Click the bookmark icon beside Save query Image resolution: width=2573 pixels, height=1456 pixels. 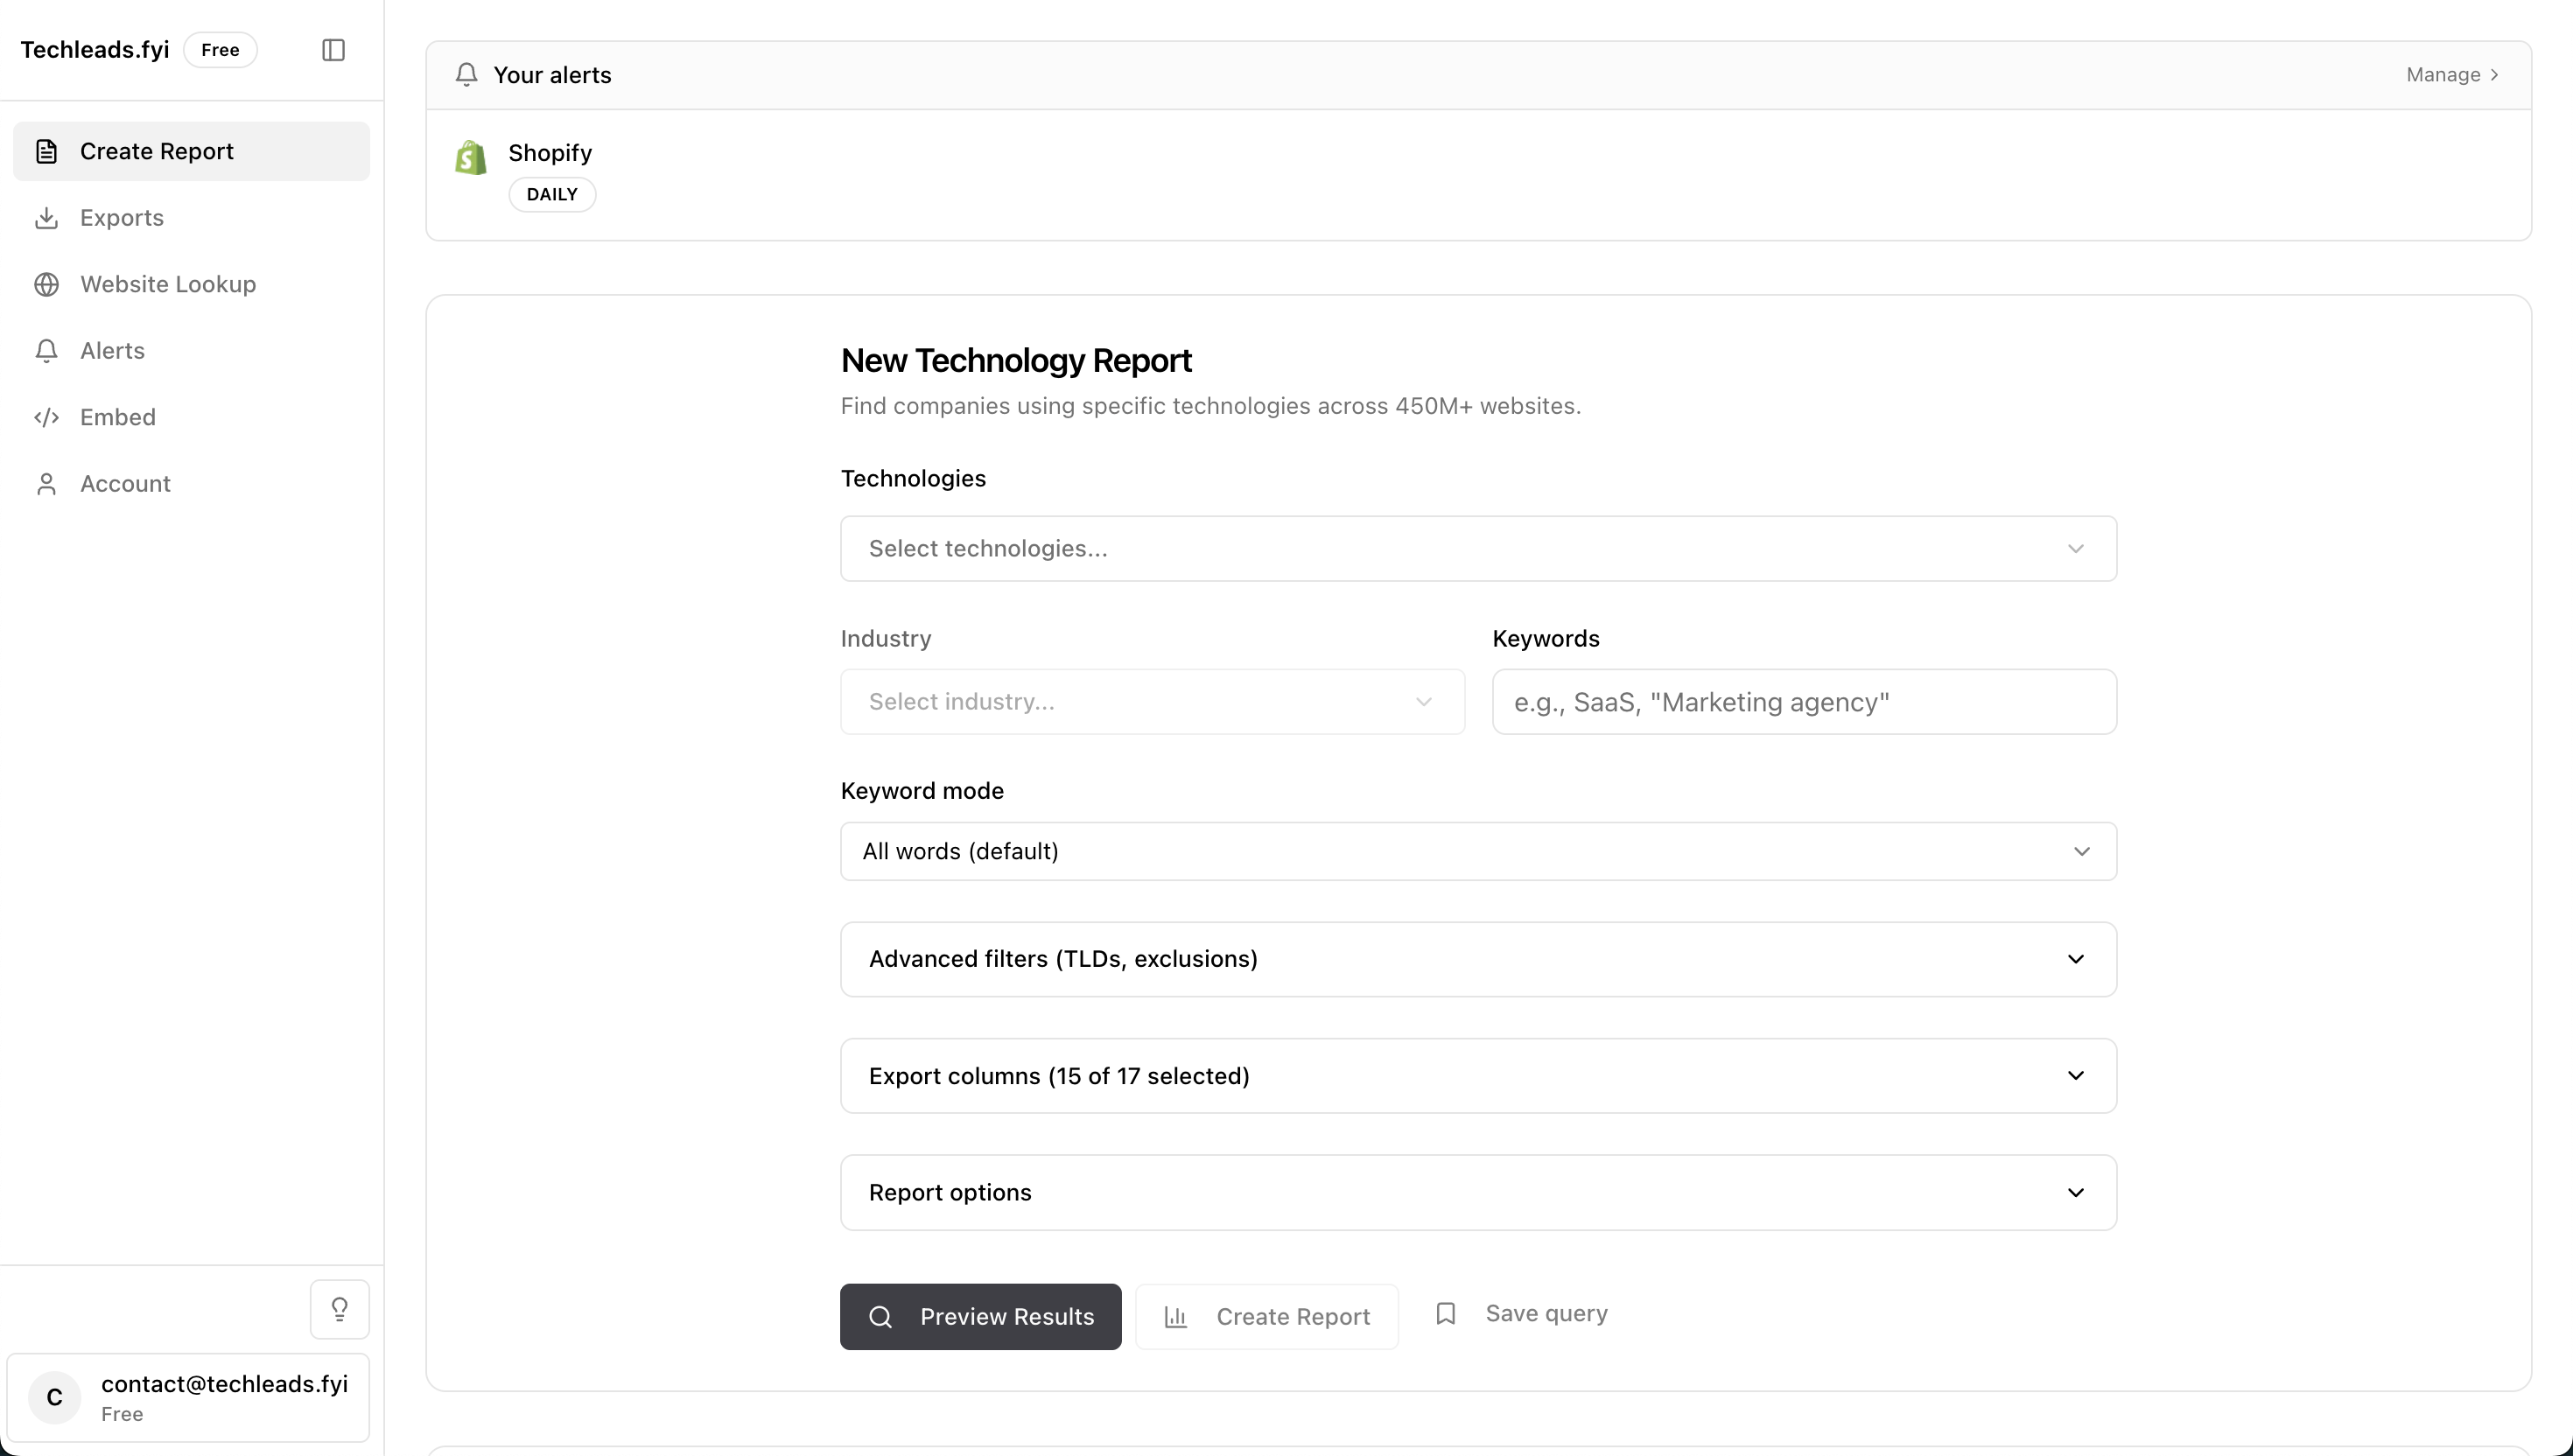pyautogui.click(x=1446, y=1314)
